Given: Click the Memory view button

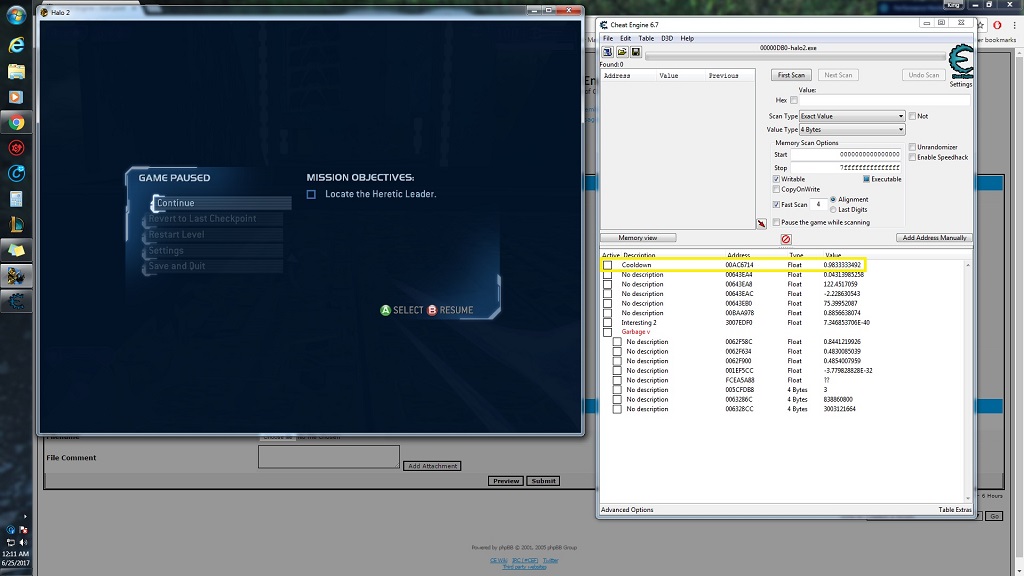Looking at the screenshot, I should 637,238.
